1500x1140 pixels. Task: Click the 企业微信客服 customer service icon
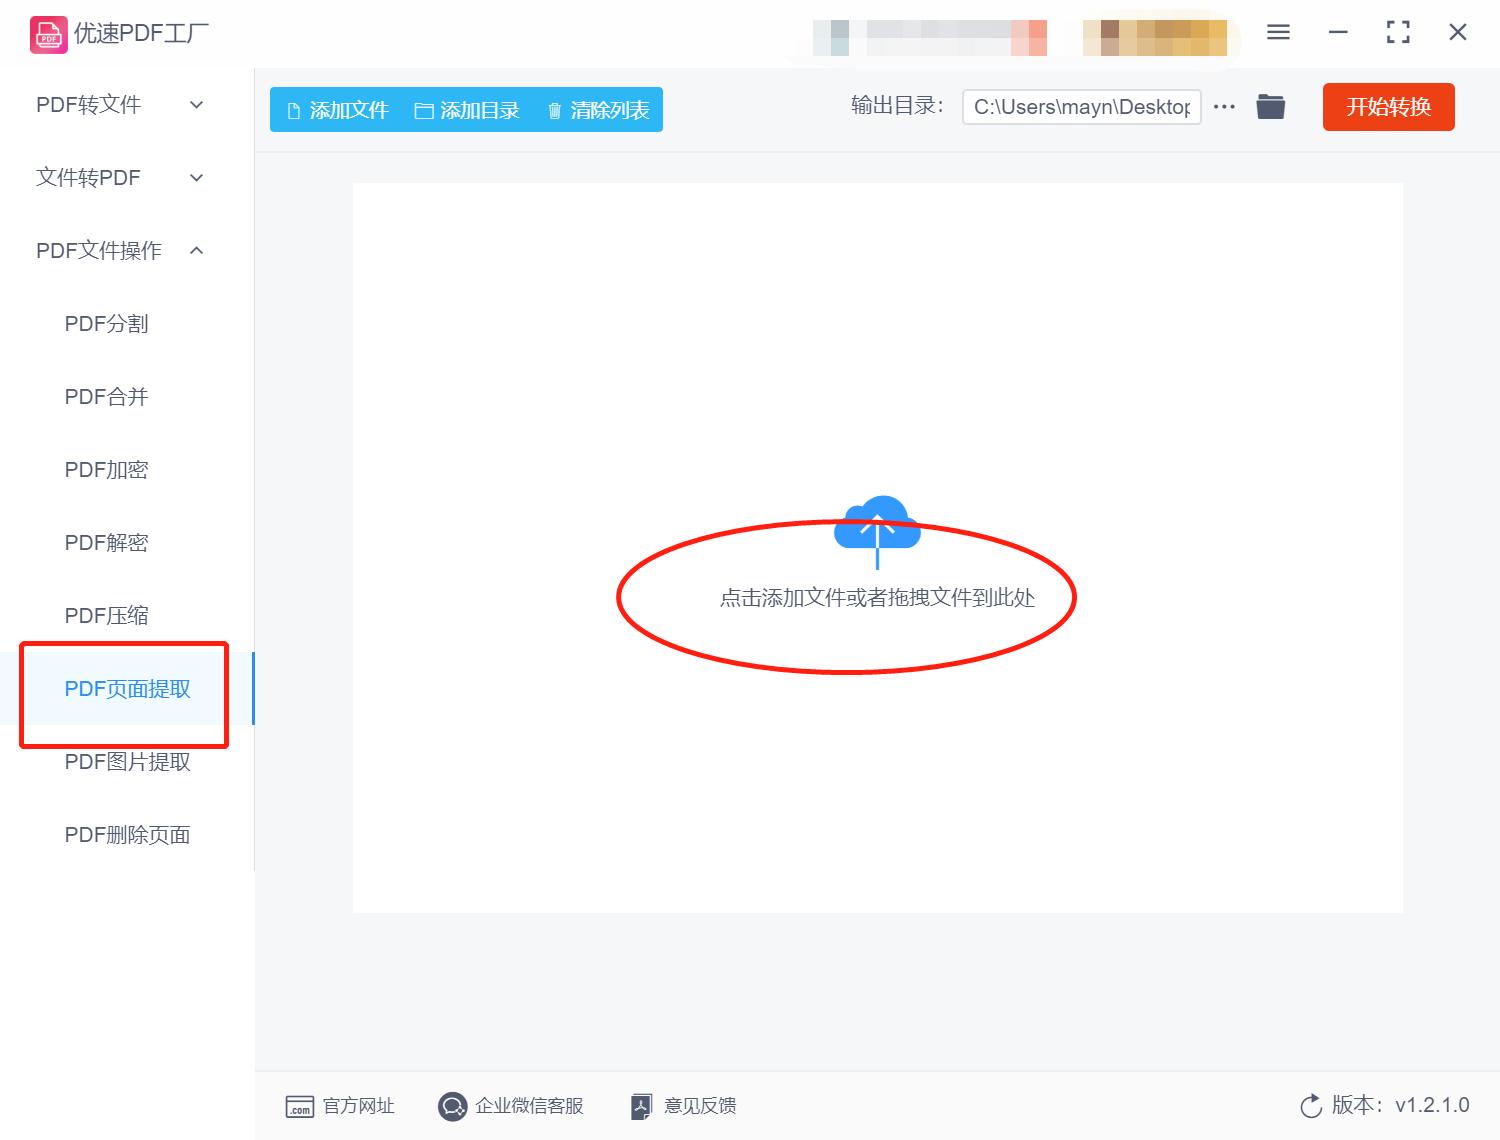pyautogui.click(x=453, y=1106)
